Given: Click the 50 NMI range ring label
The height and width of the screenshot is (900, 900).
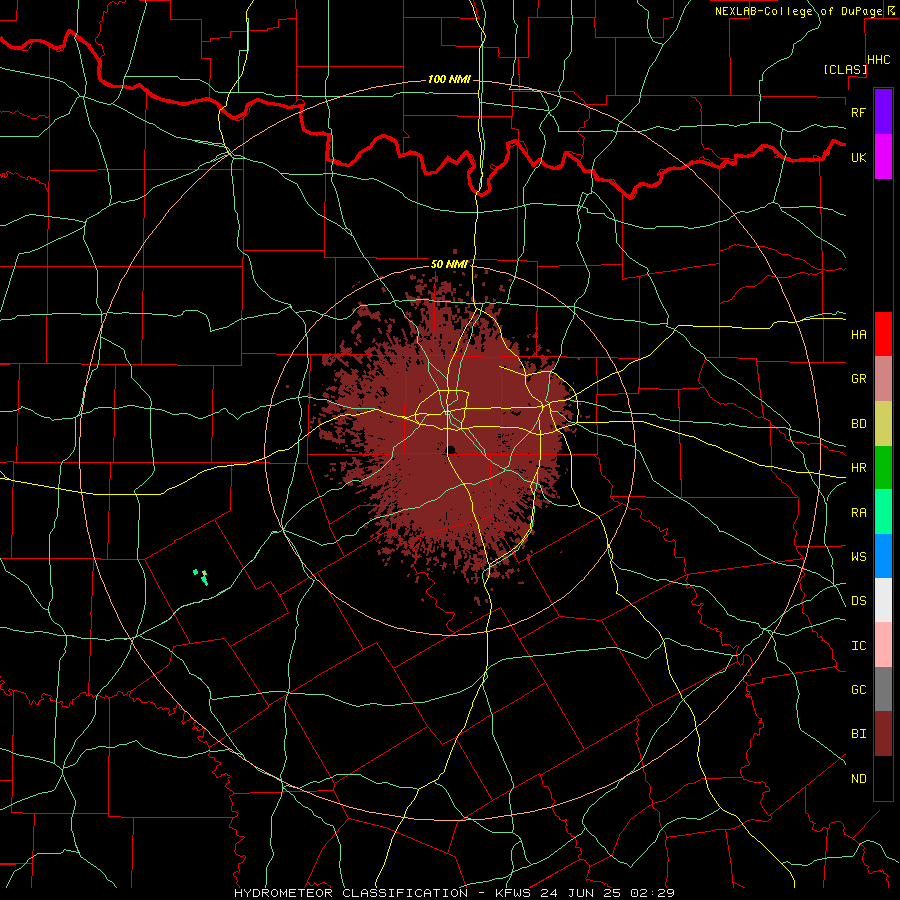Looking at the screenshot, I should pos(449,264).
